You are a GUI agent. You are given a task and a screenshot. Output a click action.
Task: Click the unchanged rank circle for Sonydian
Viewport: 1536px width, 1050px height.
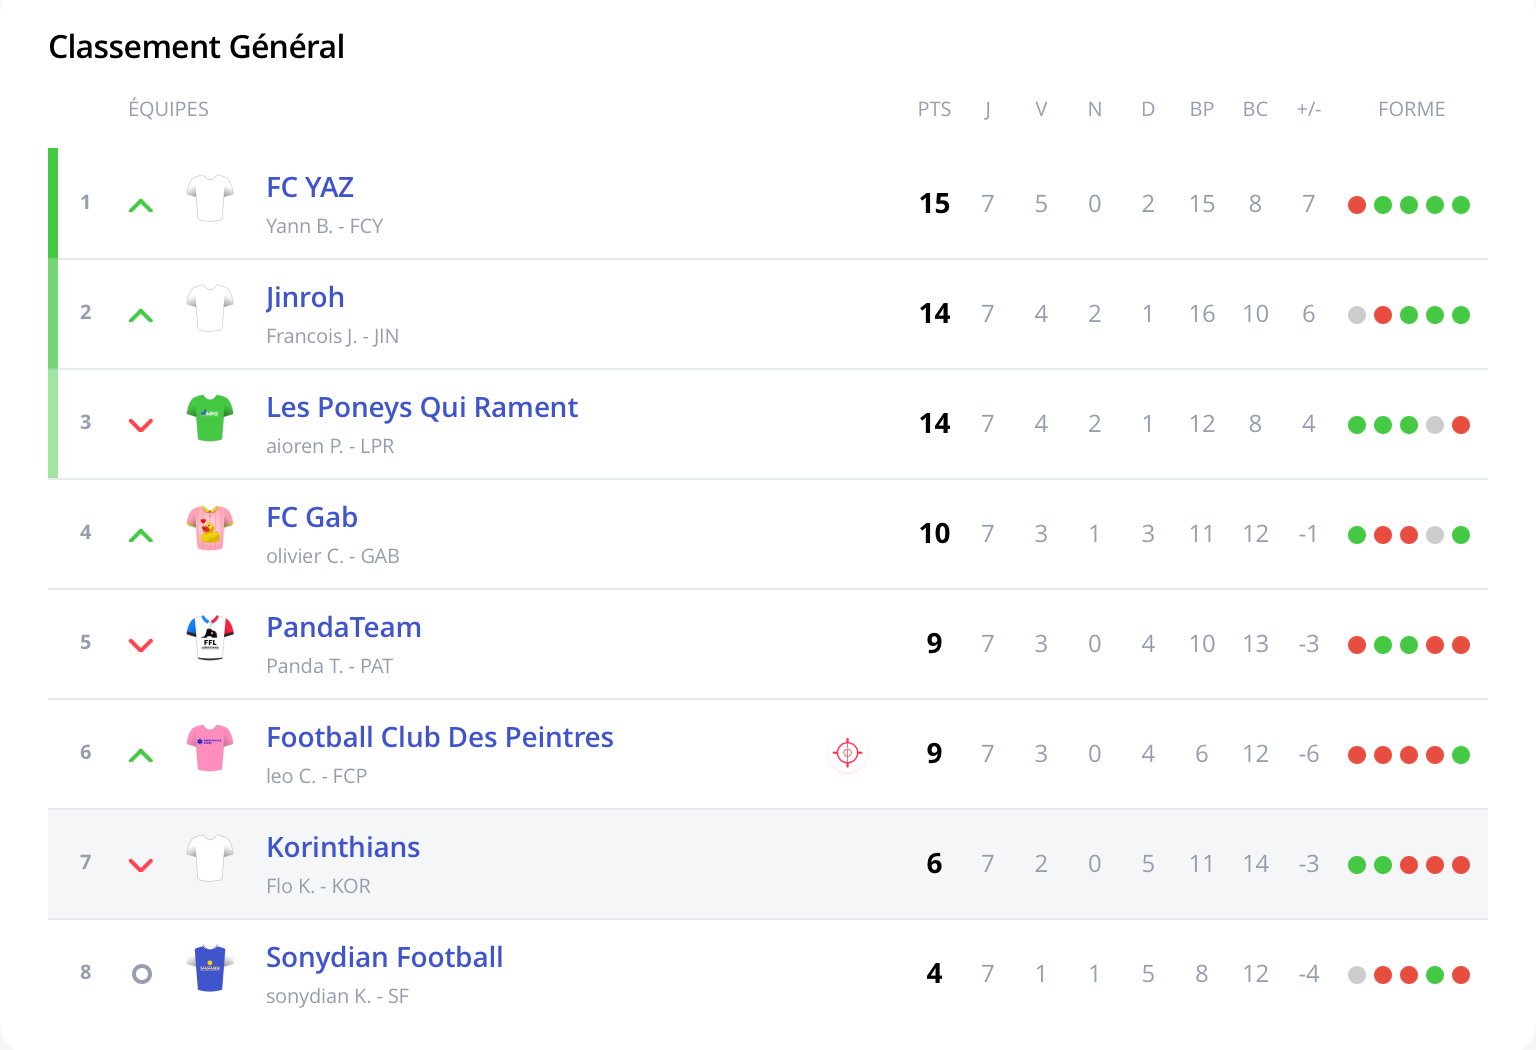142,974
